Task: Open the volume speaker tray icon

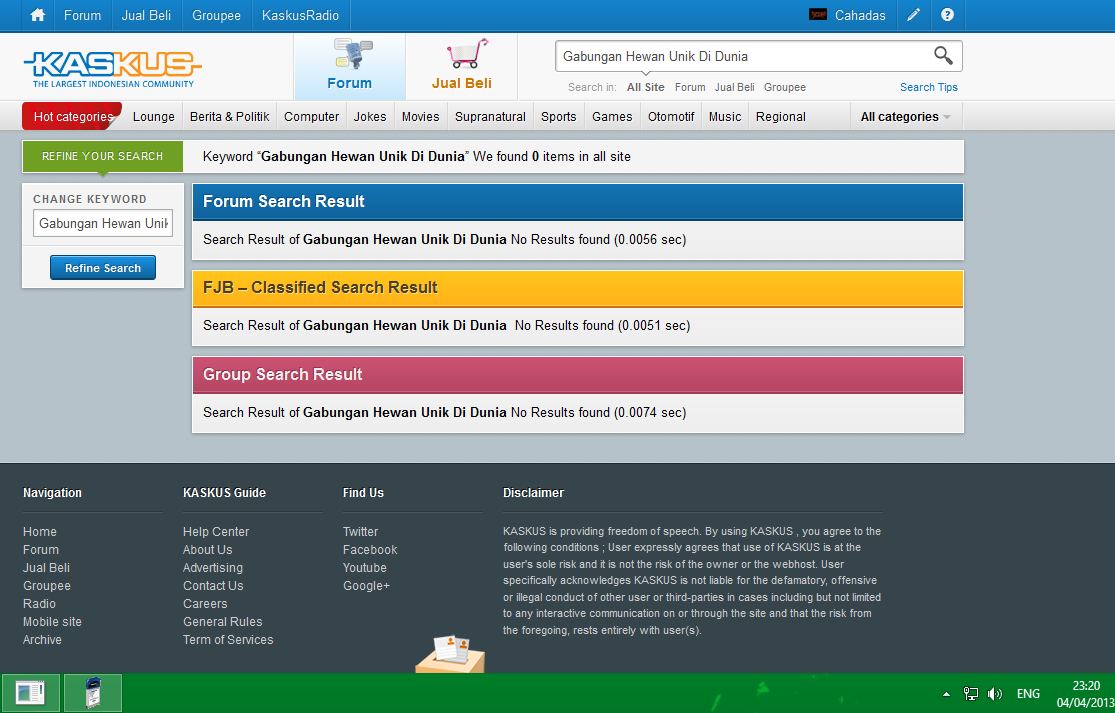Action: 995,694
